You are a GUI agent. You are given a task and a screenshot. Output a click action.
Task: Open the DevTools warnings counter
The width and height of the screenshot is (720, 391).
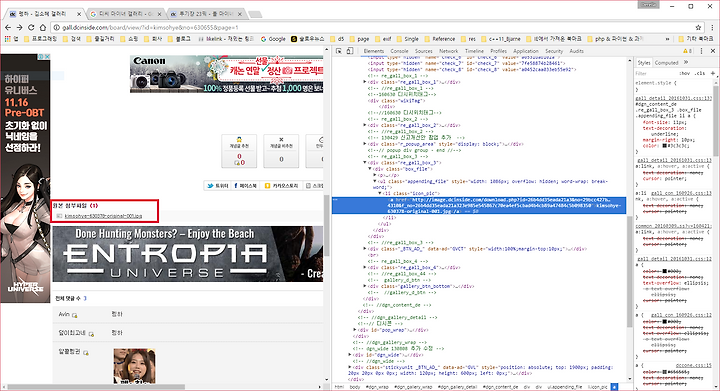[x=687, y=51]
